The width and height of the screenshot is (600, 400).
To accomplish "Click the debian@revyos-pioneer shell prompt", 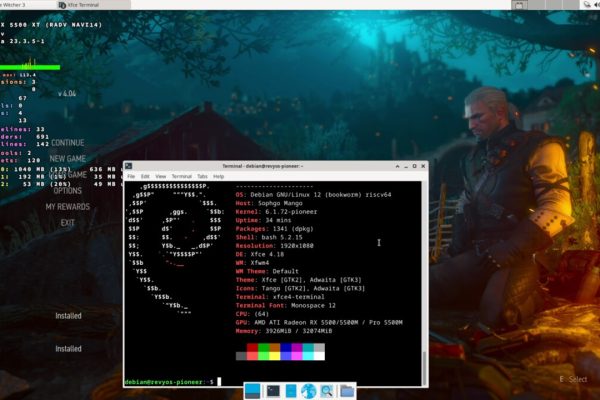I will 169,382.
